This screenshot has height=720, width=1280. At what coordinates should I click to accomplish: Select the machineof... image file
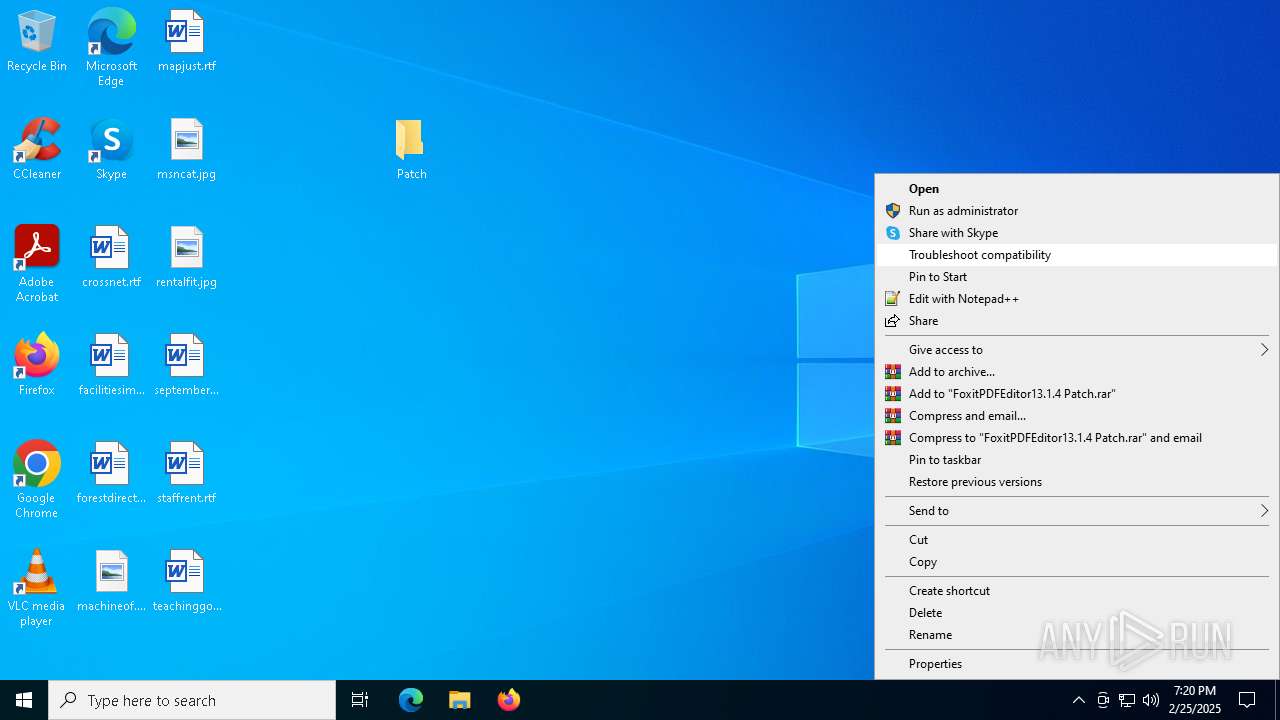pos(111,581)
